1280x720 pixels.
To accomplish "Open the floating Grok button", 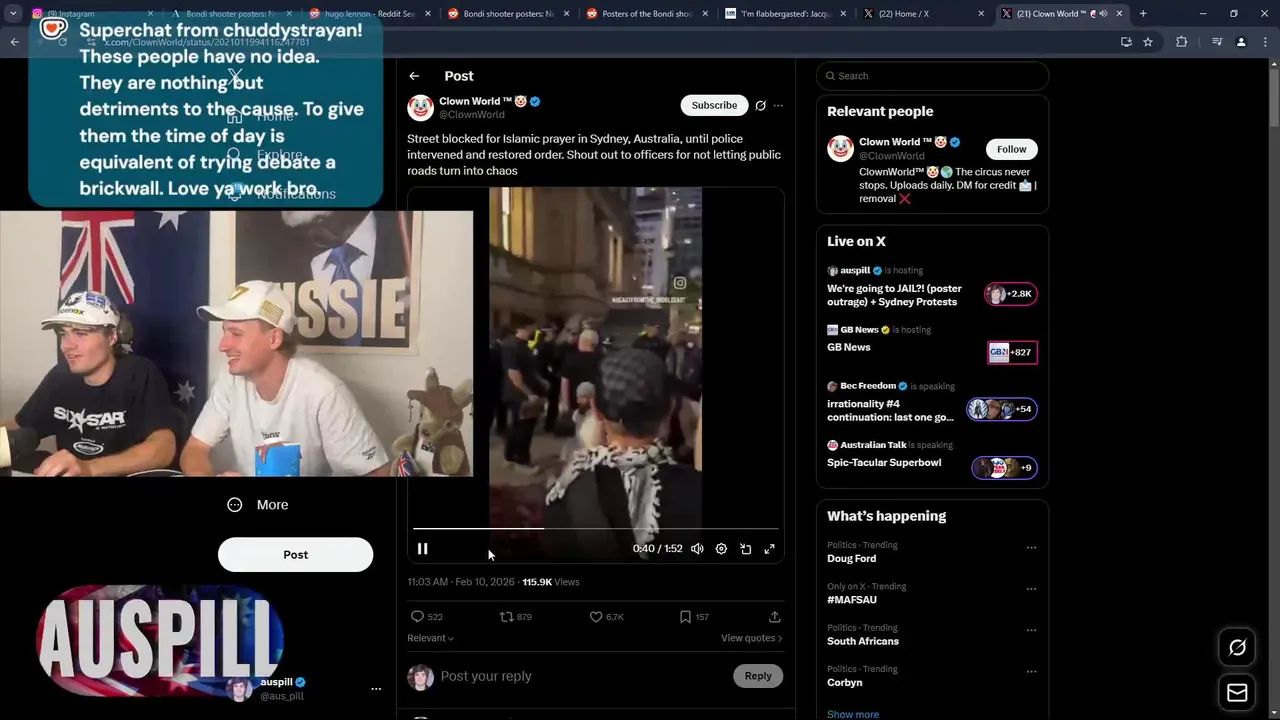I will pyautogui.click(x=1237, y=648).
